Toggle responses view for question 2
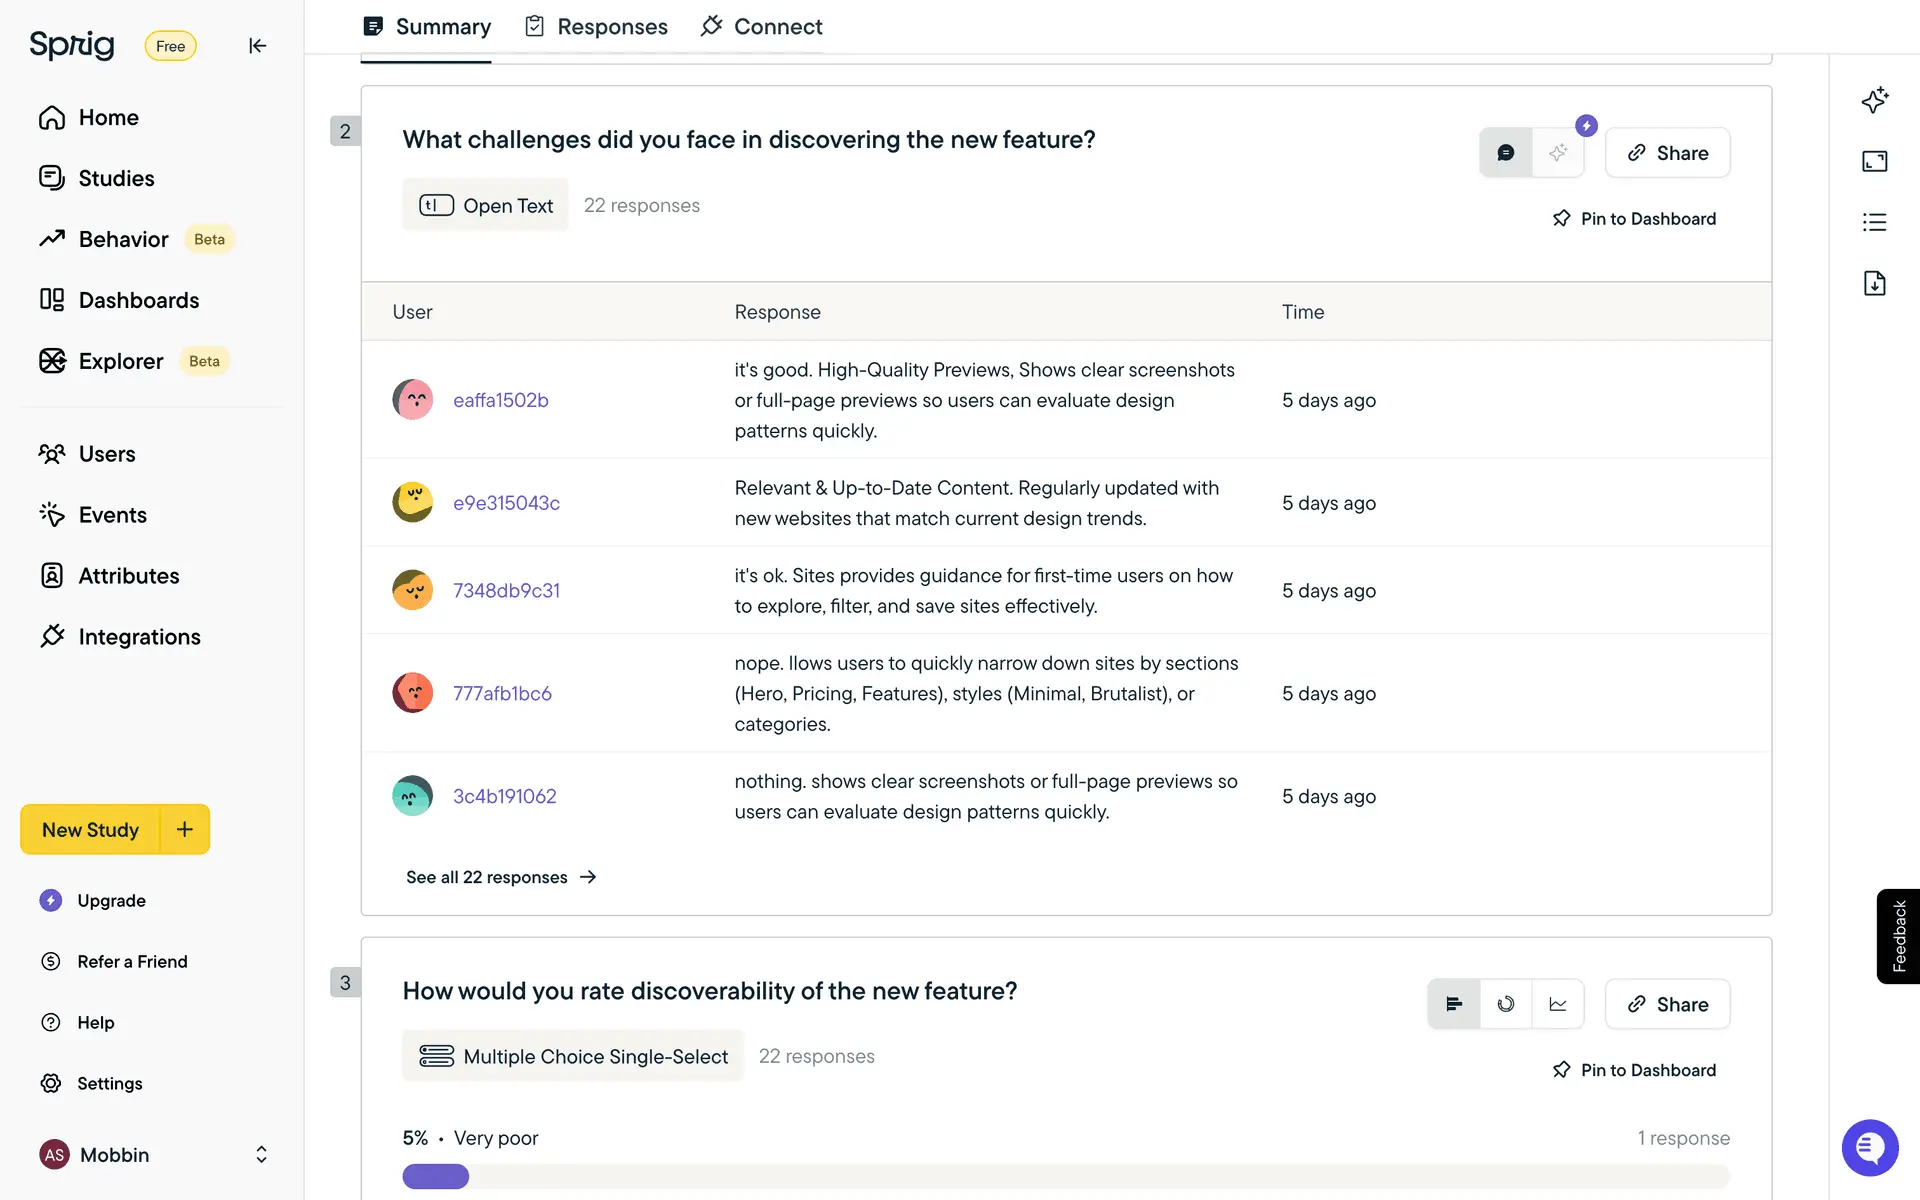Viewport: 1920px width, 1200px height. pyautogui.click(x=1505, y=153)
